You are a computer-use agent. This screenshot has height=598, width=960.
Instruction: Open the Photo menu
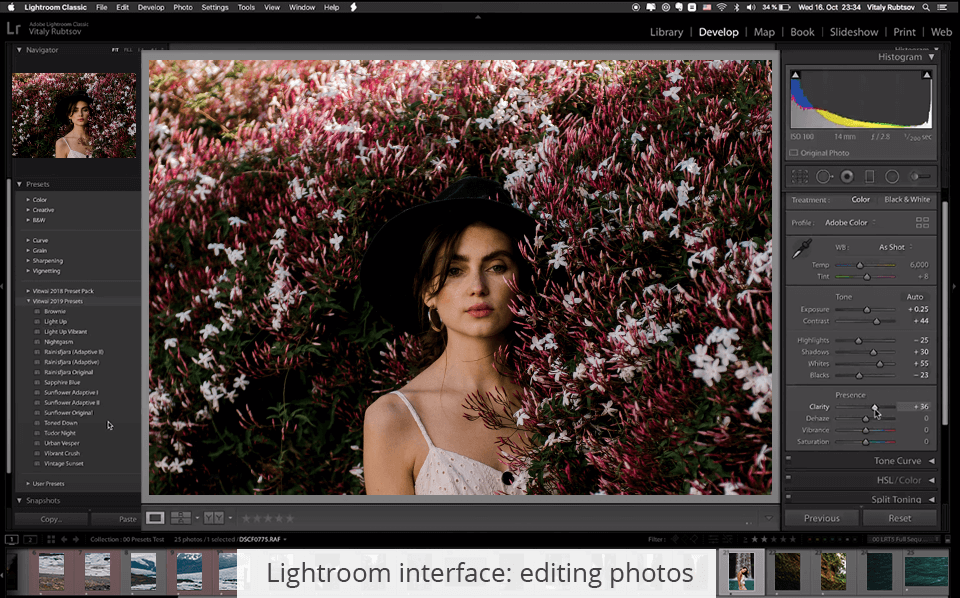(182, 7)
